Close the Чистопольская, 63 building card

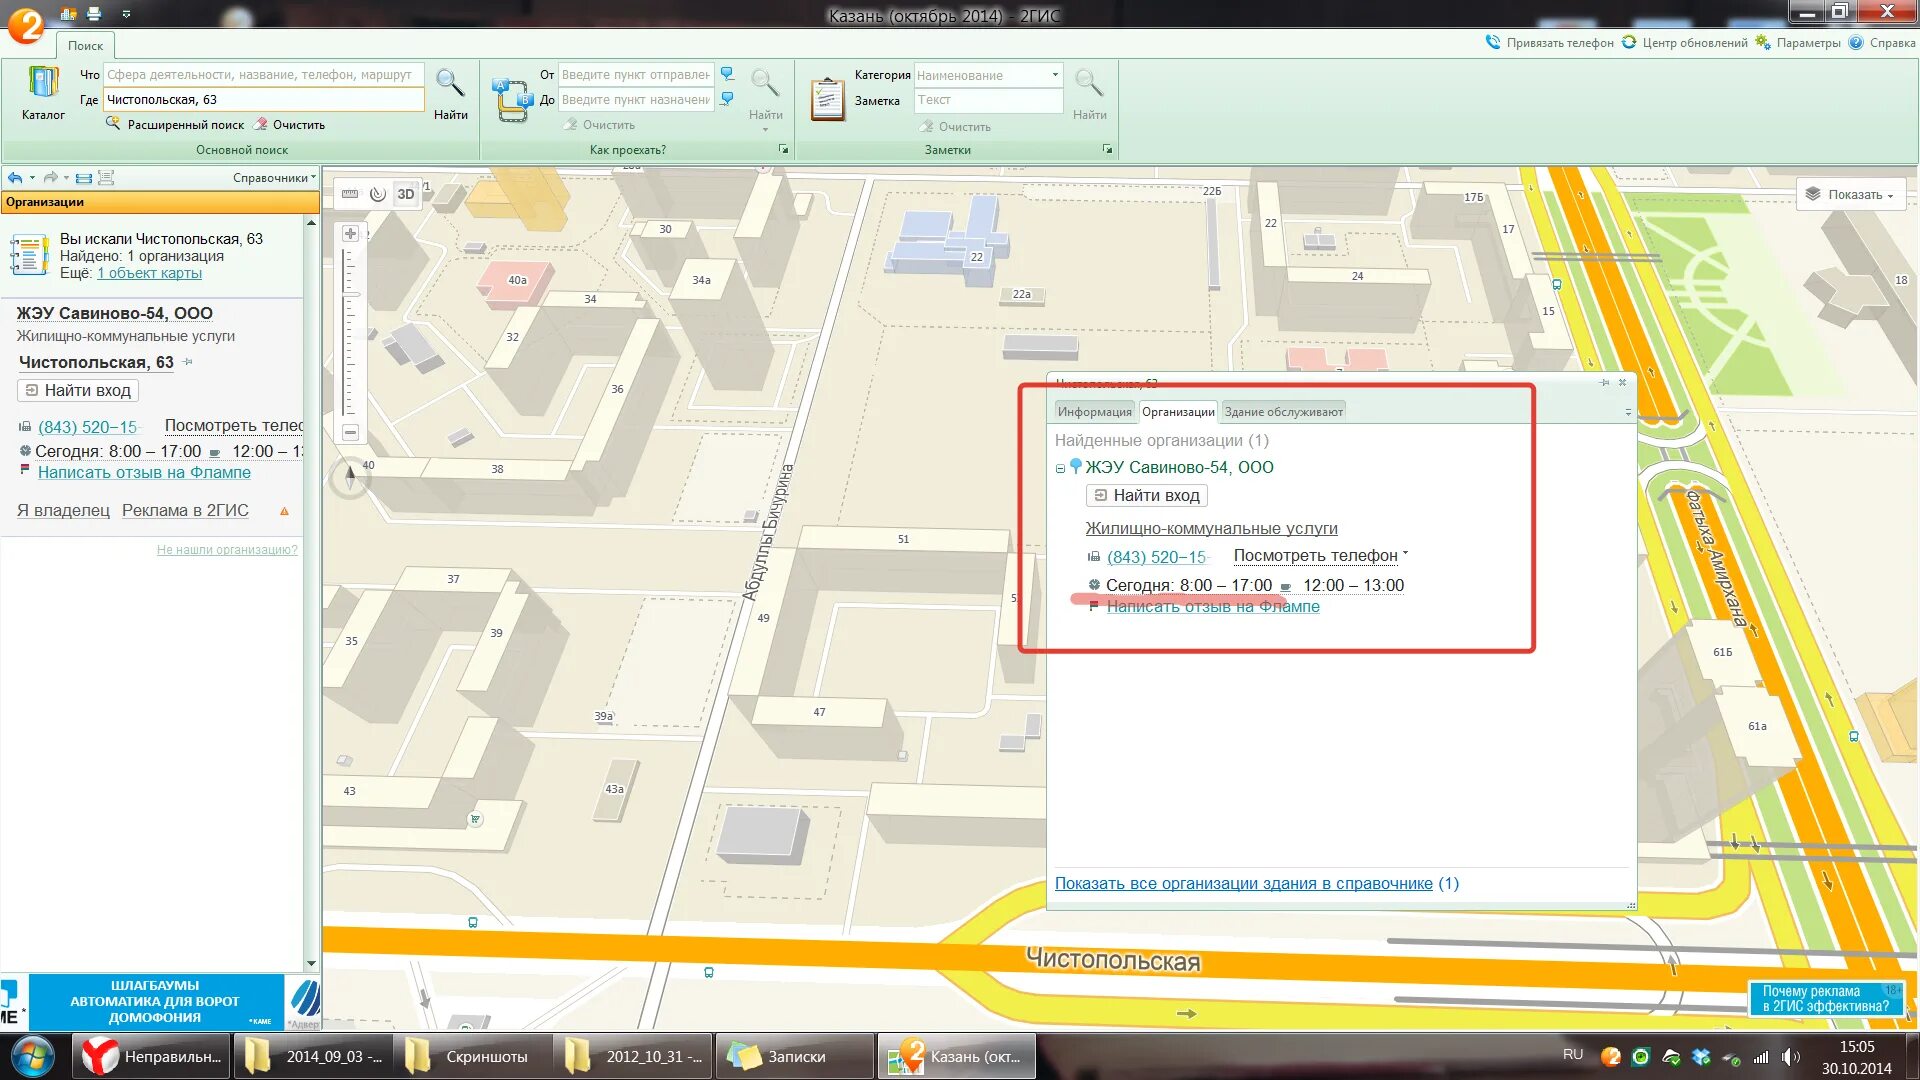[x=1622, y=383]
